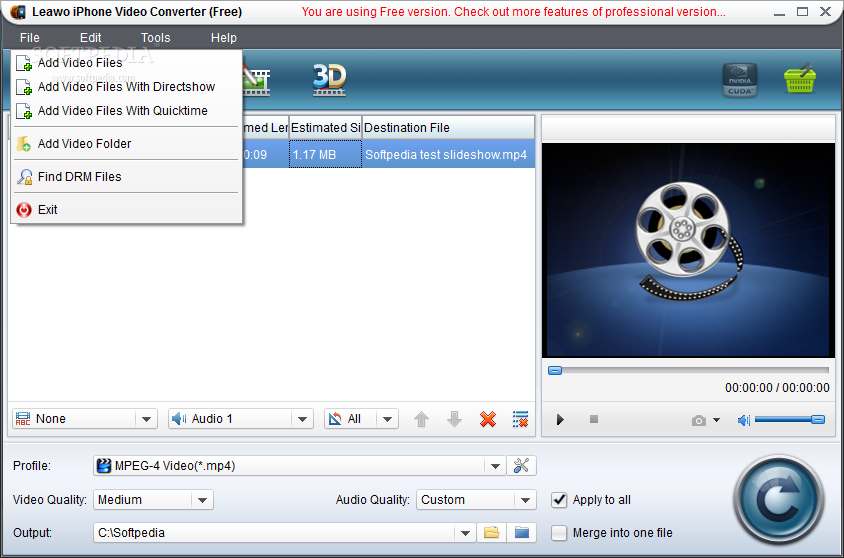This screenshot has height=558, width=844.
Task: Open snapshot options dropdown arrow
Action: [x=716, y=420]
